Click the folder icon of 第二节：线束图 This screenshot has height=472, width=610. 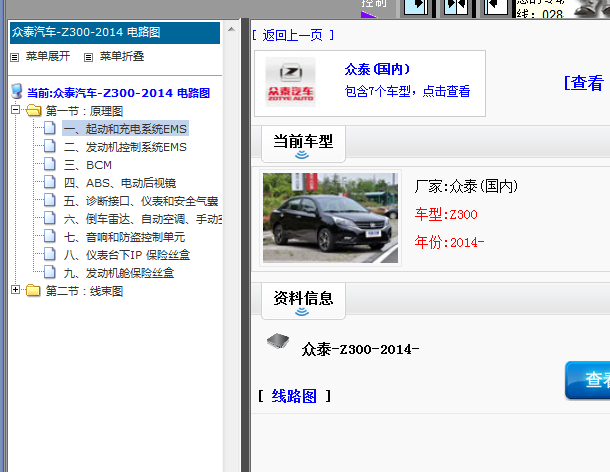click(33, 290)
